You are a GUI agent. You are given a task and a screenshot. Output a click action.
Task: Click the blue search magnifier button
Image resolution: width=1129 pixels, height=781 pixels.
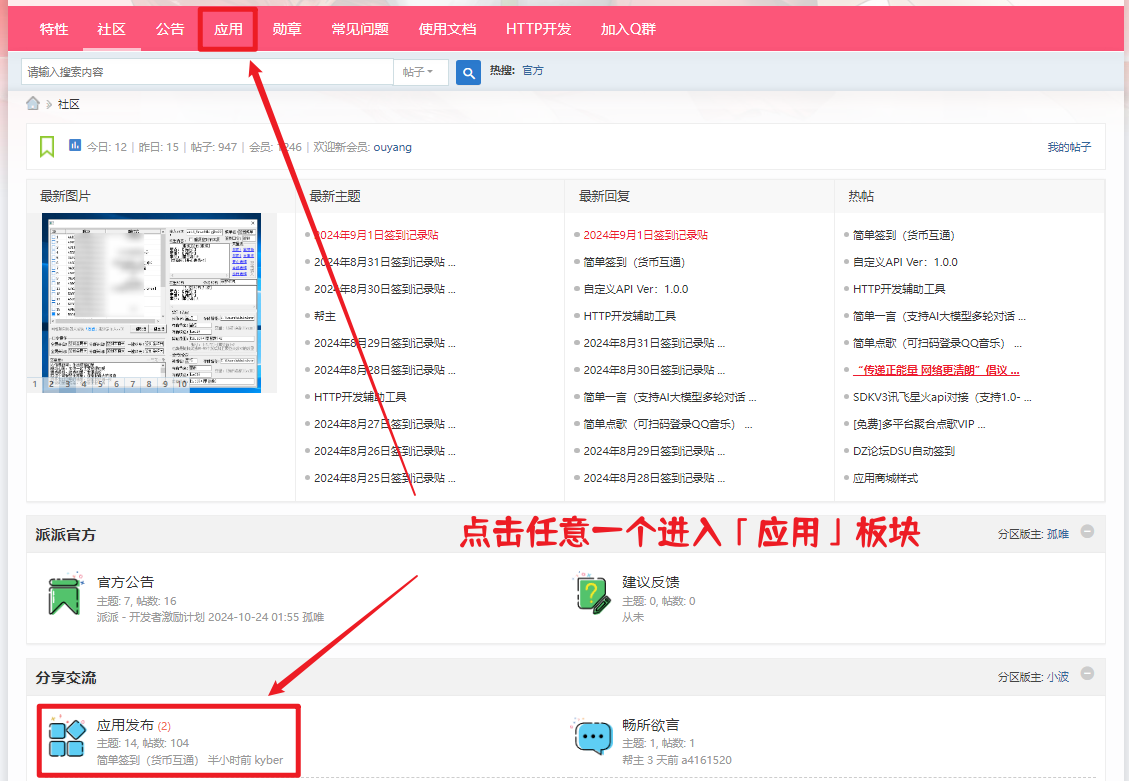click(x=468, y=72)
